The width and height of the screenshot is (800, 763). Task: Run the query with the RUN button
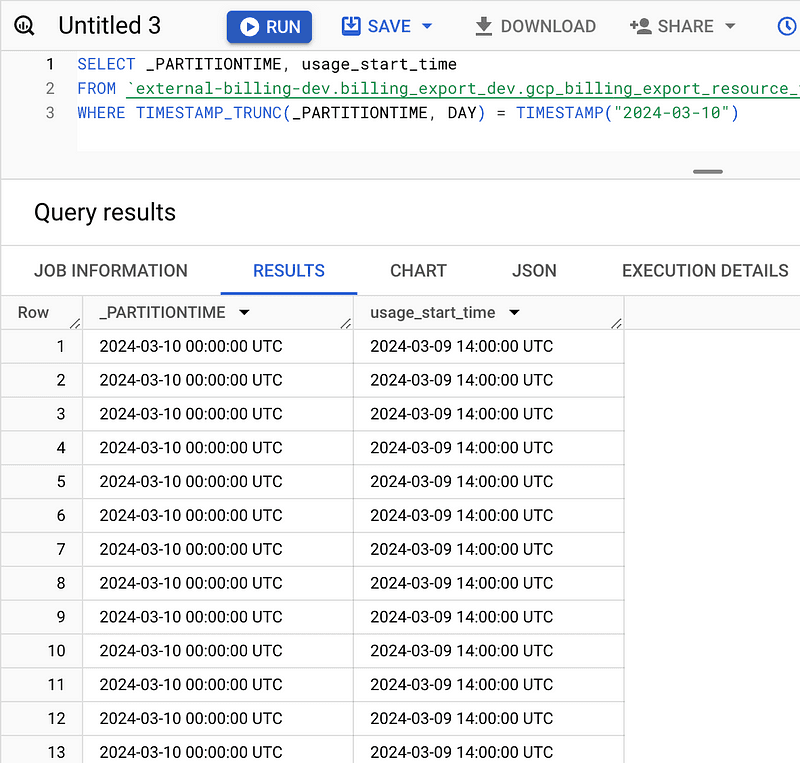click(269, 27)
